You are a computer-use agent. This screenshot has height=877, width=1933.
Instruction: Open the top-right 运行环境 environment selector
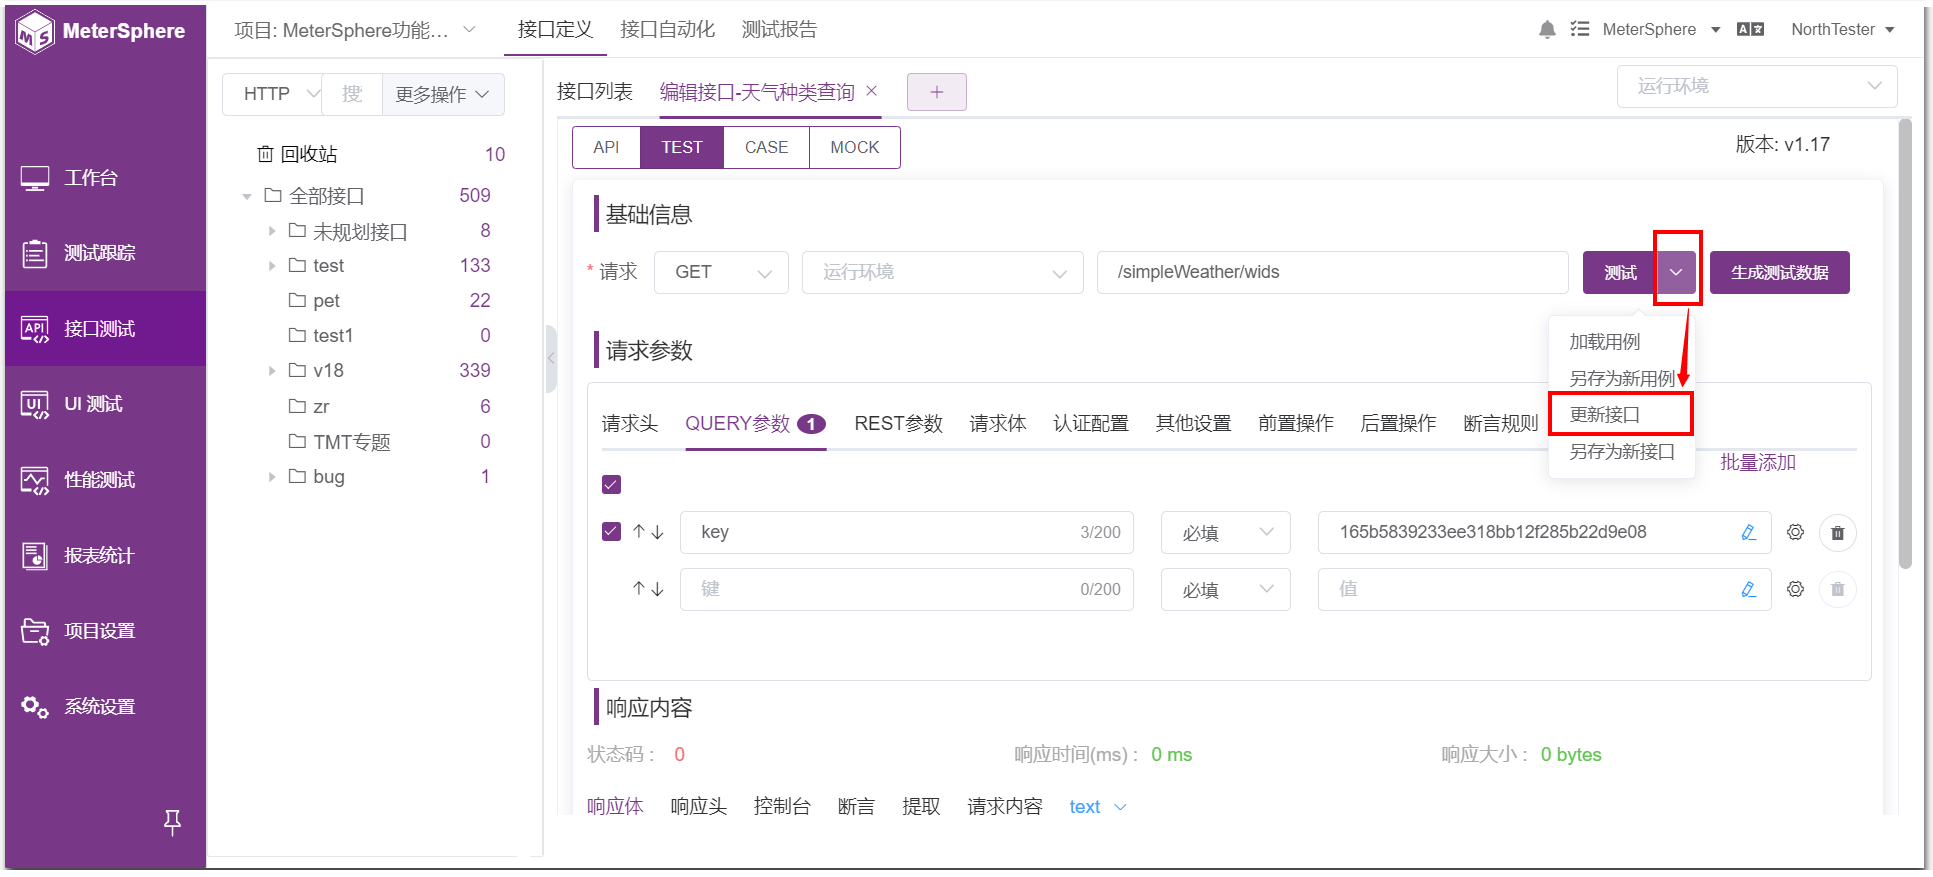pos(1757,86)
